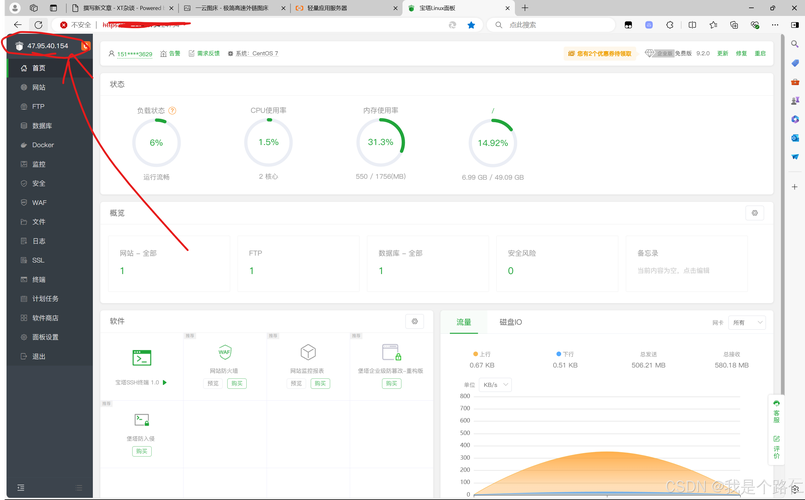Switch to the 磁盘IO tab

click(511, 322)
